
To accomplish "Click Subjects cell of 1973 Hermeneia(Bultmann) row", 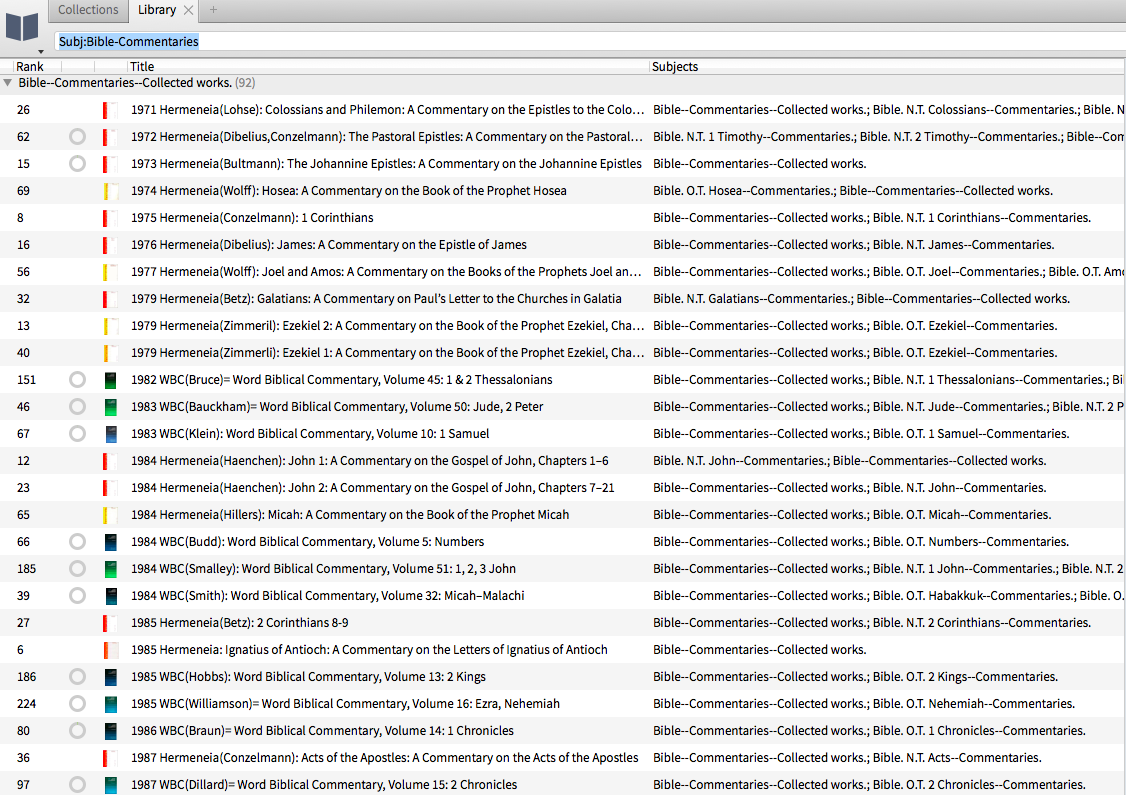I will pyautogui.click(x=760, y=164).
